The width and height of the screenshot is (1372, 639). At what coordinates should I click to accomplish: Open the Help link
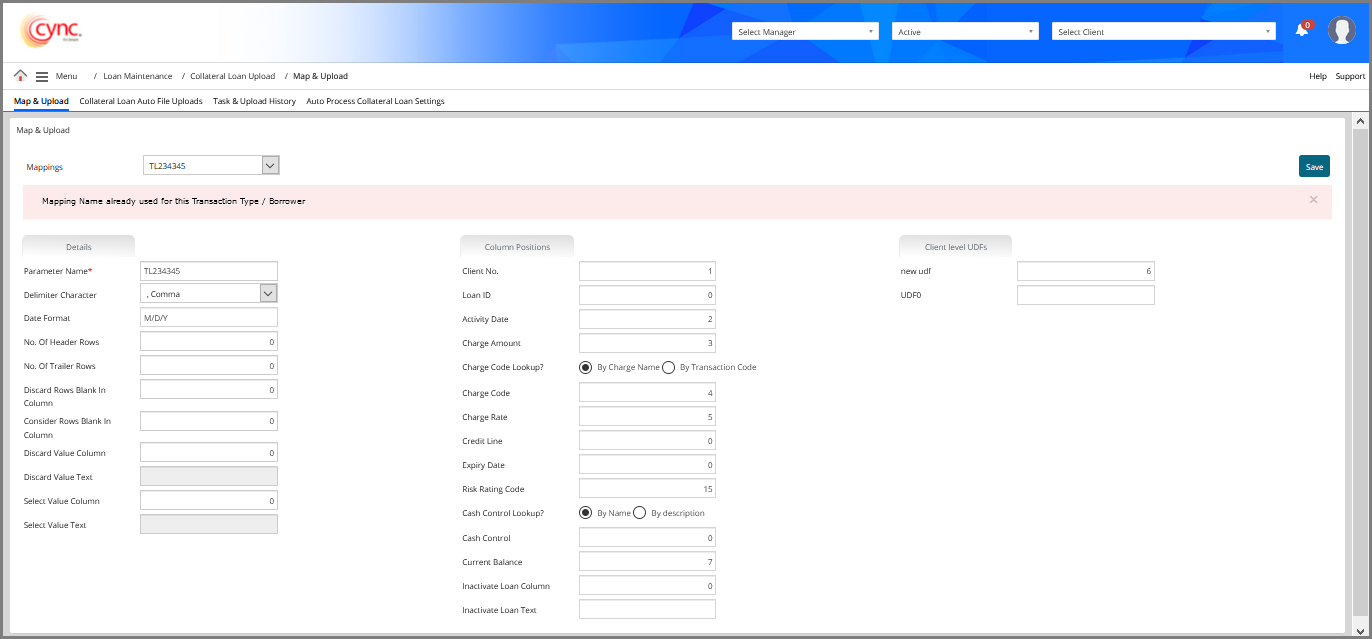coord(1317,76)
